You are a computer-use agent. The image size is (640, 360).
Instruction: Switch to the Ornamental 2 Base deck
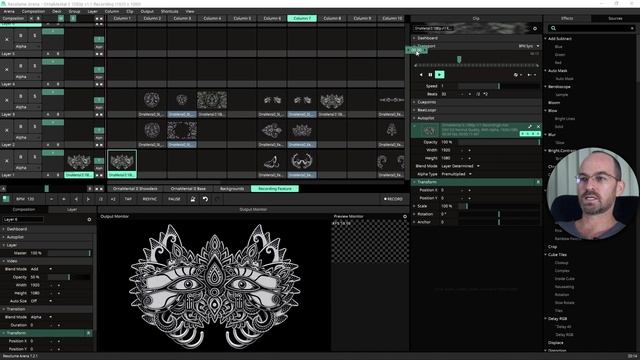(x=188, y=189)
